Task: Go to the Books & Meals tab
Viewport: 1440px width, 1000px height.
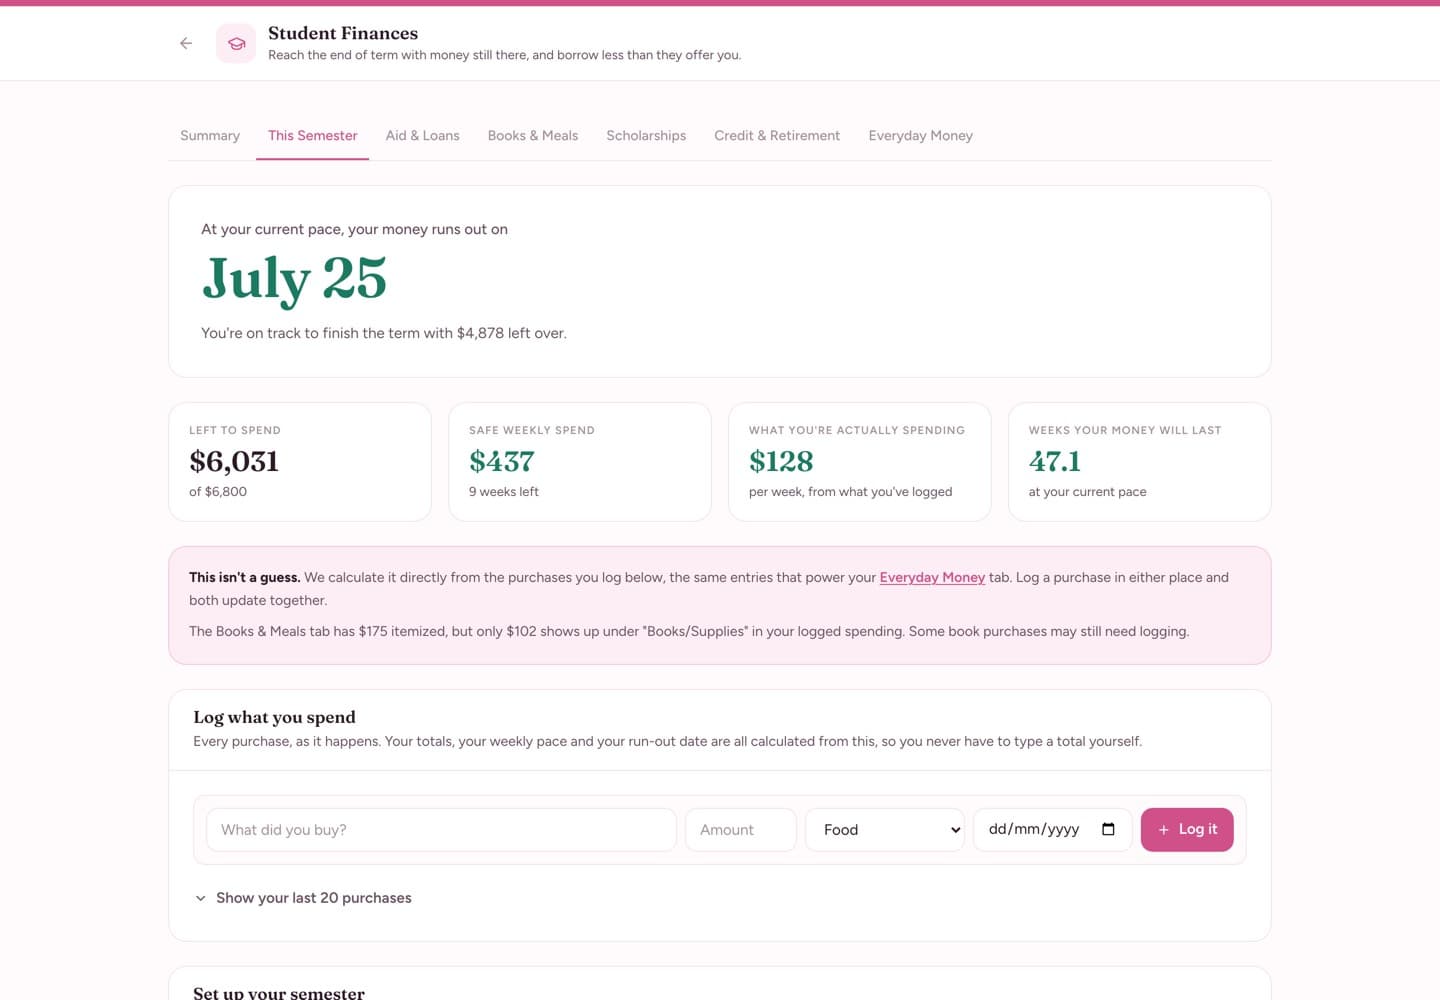Action: pos(533,135)
